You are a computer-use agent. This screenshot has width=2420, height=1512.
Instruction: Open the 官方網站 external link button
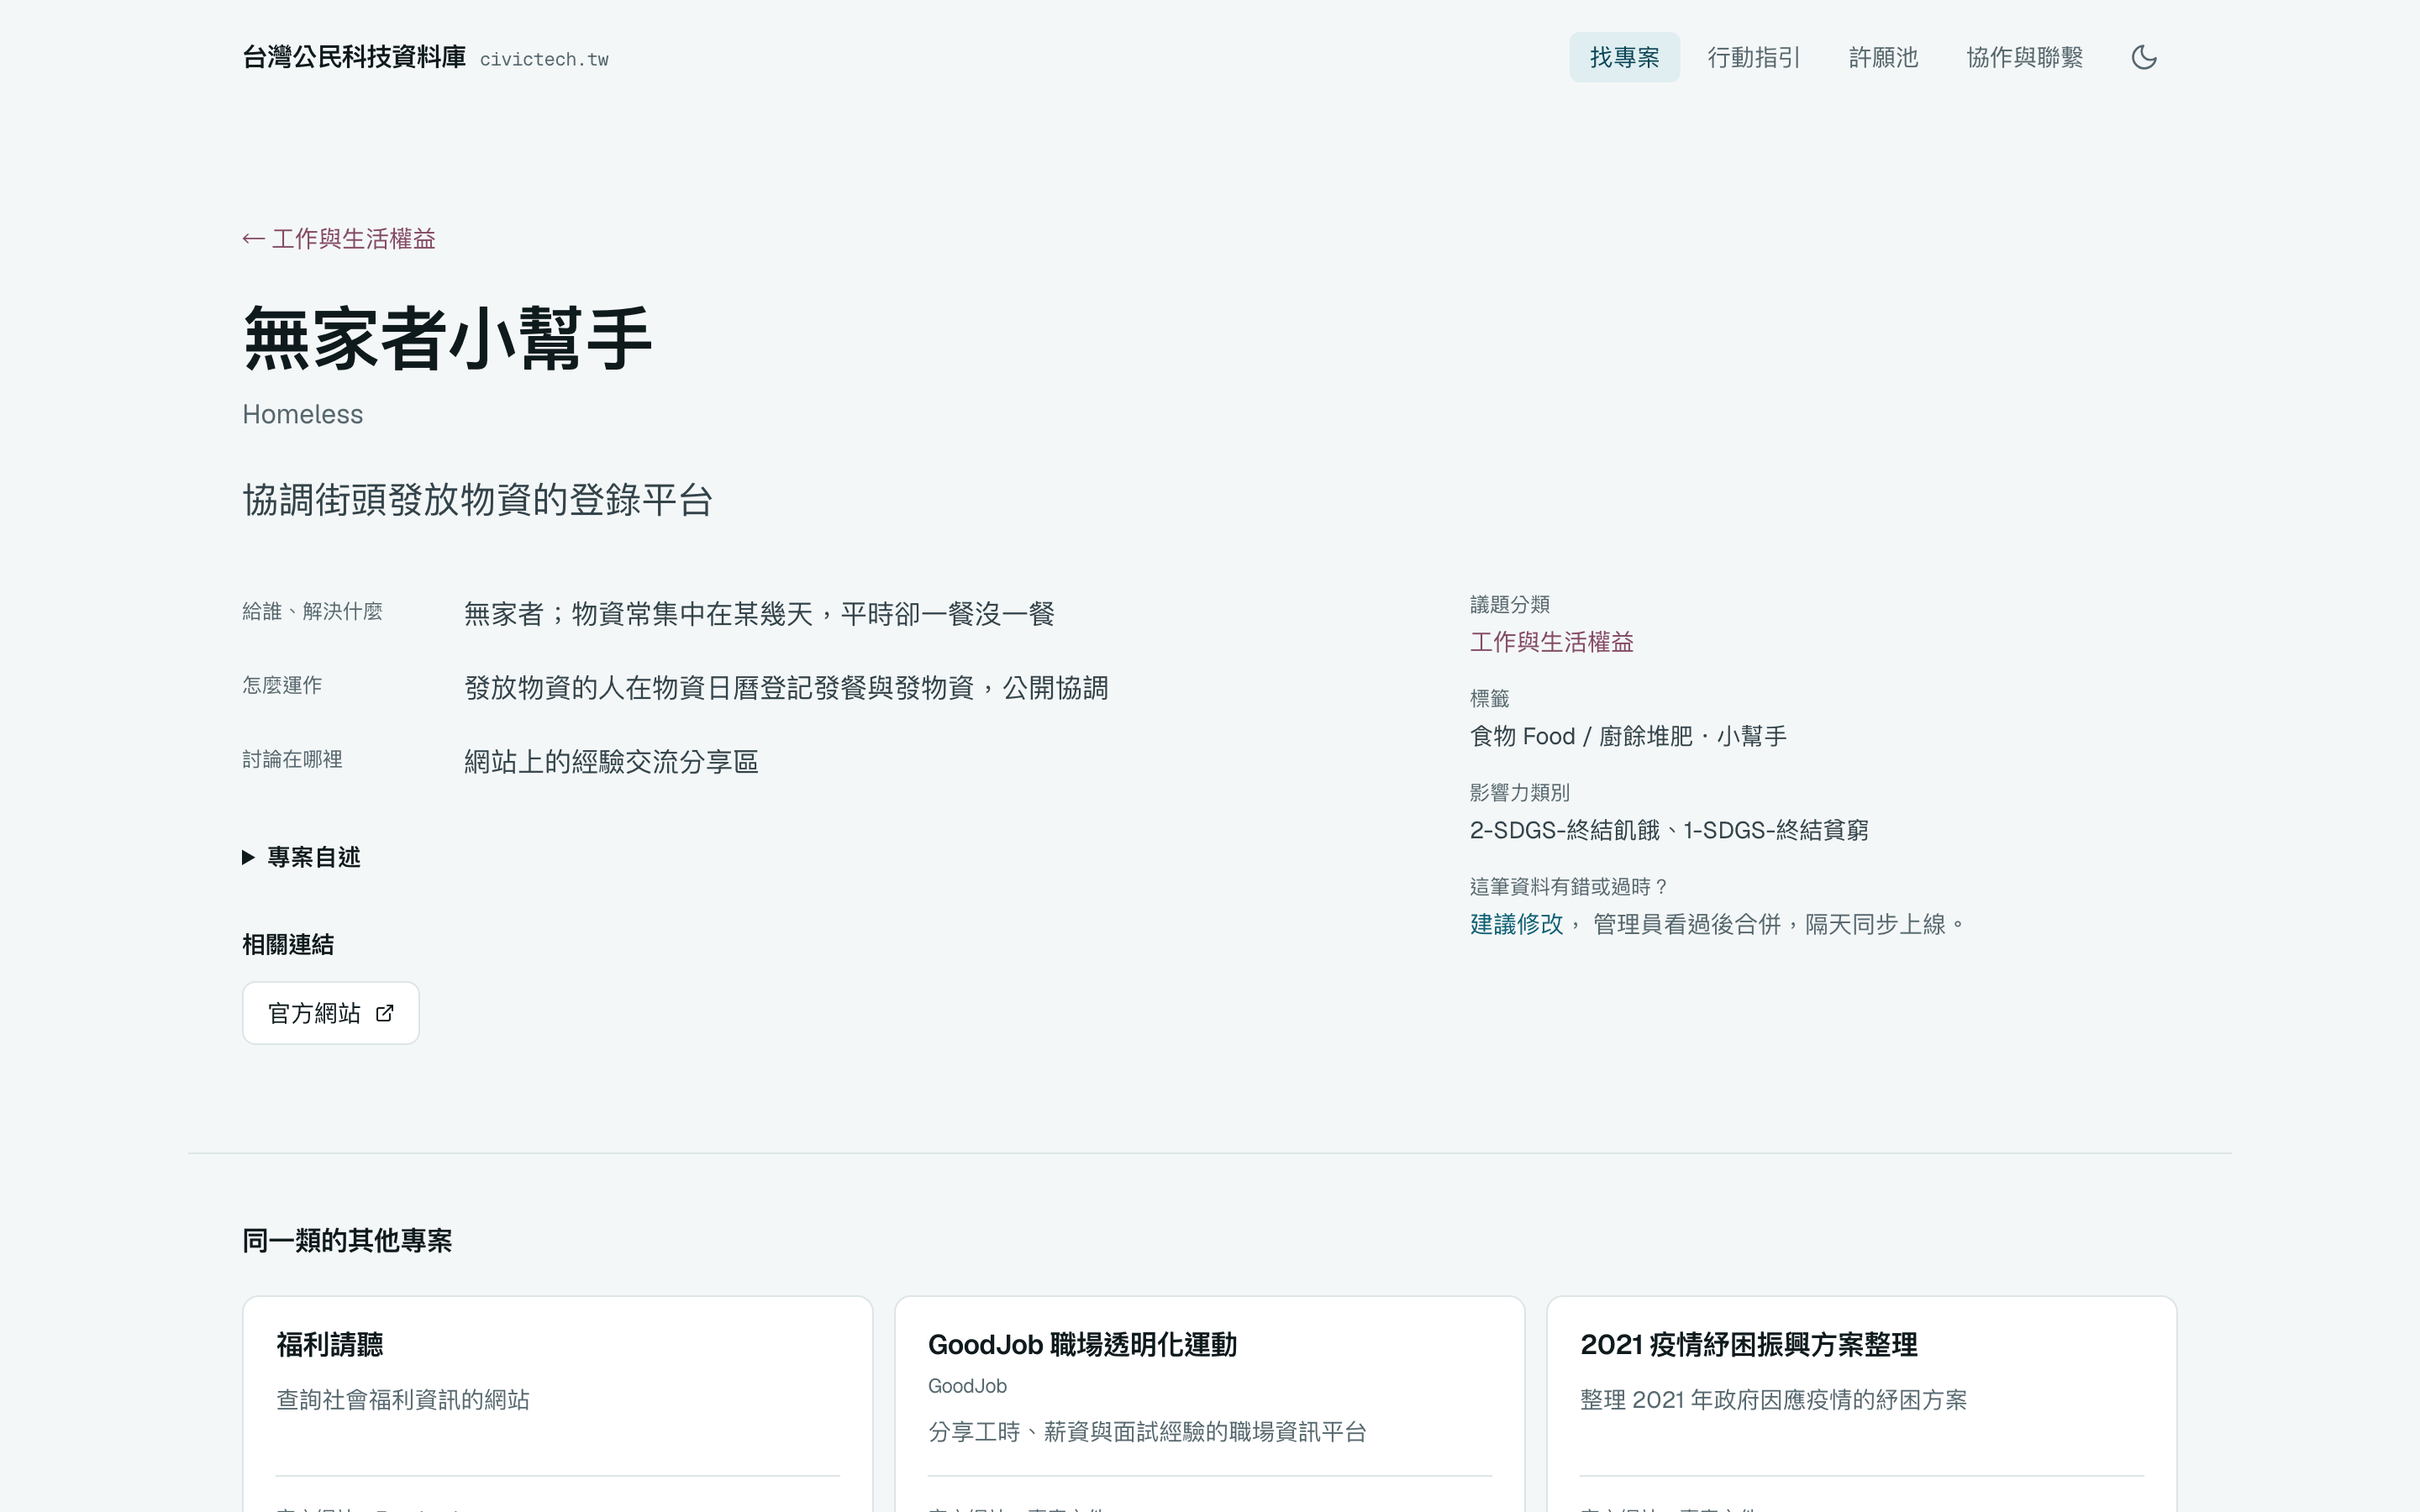tap(330, 1013)
